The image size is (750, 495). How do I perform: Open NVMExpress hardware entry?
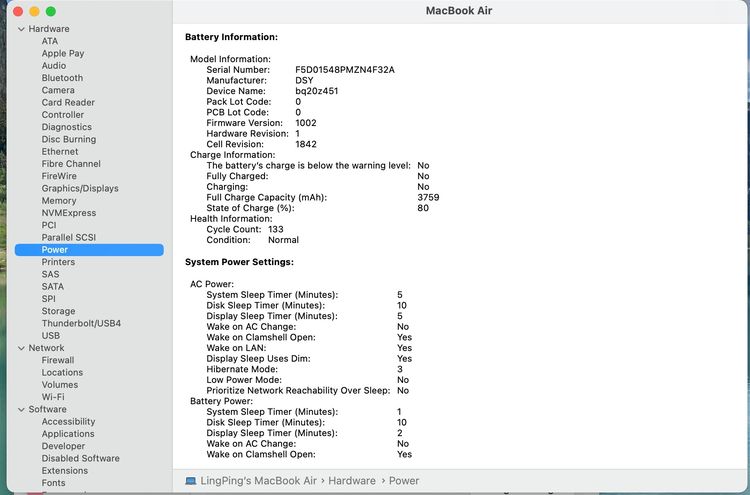[69, 213]
